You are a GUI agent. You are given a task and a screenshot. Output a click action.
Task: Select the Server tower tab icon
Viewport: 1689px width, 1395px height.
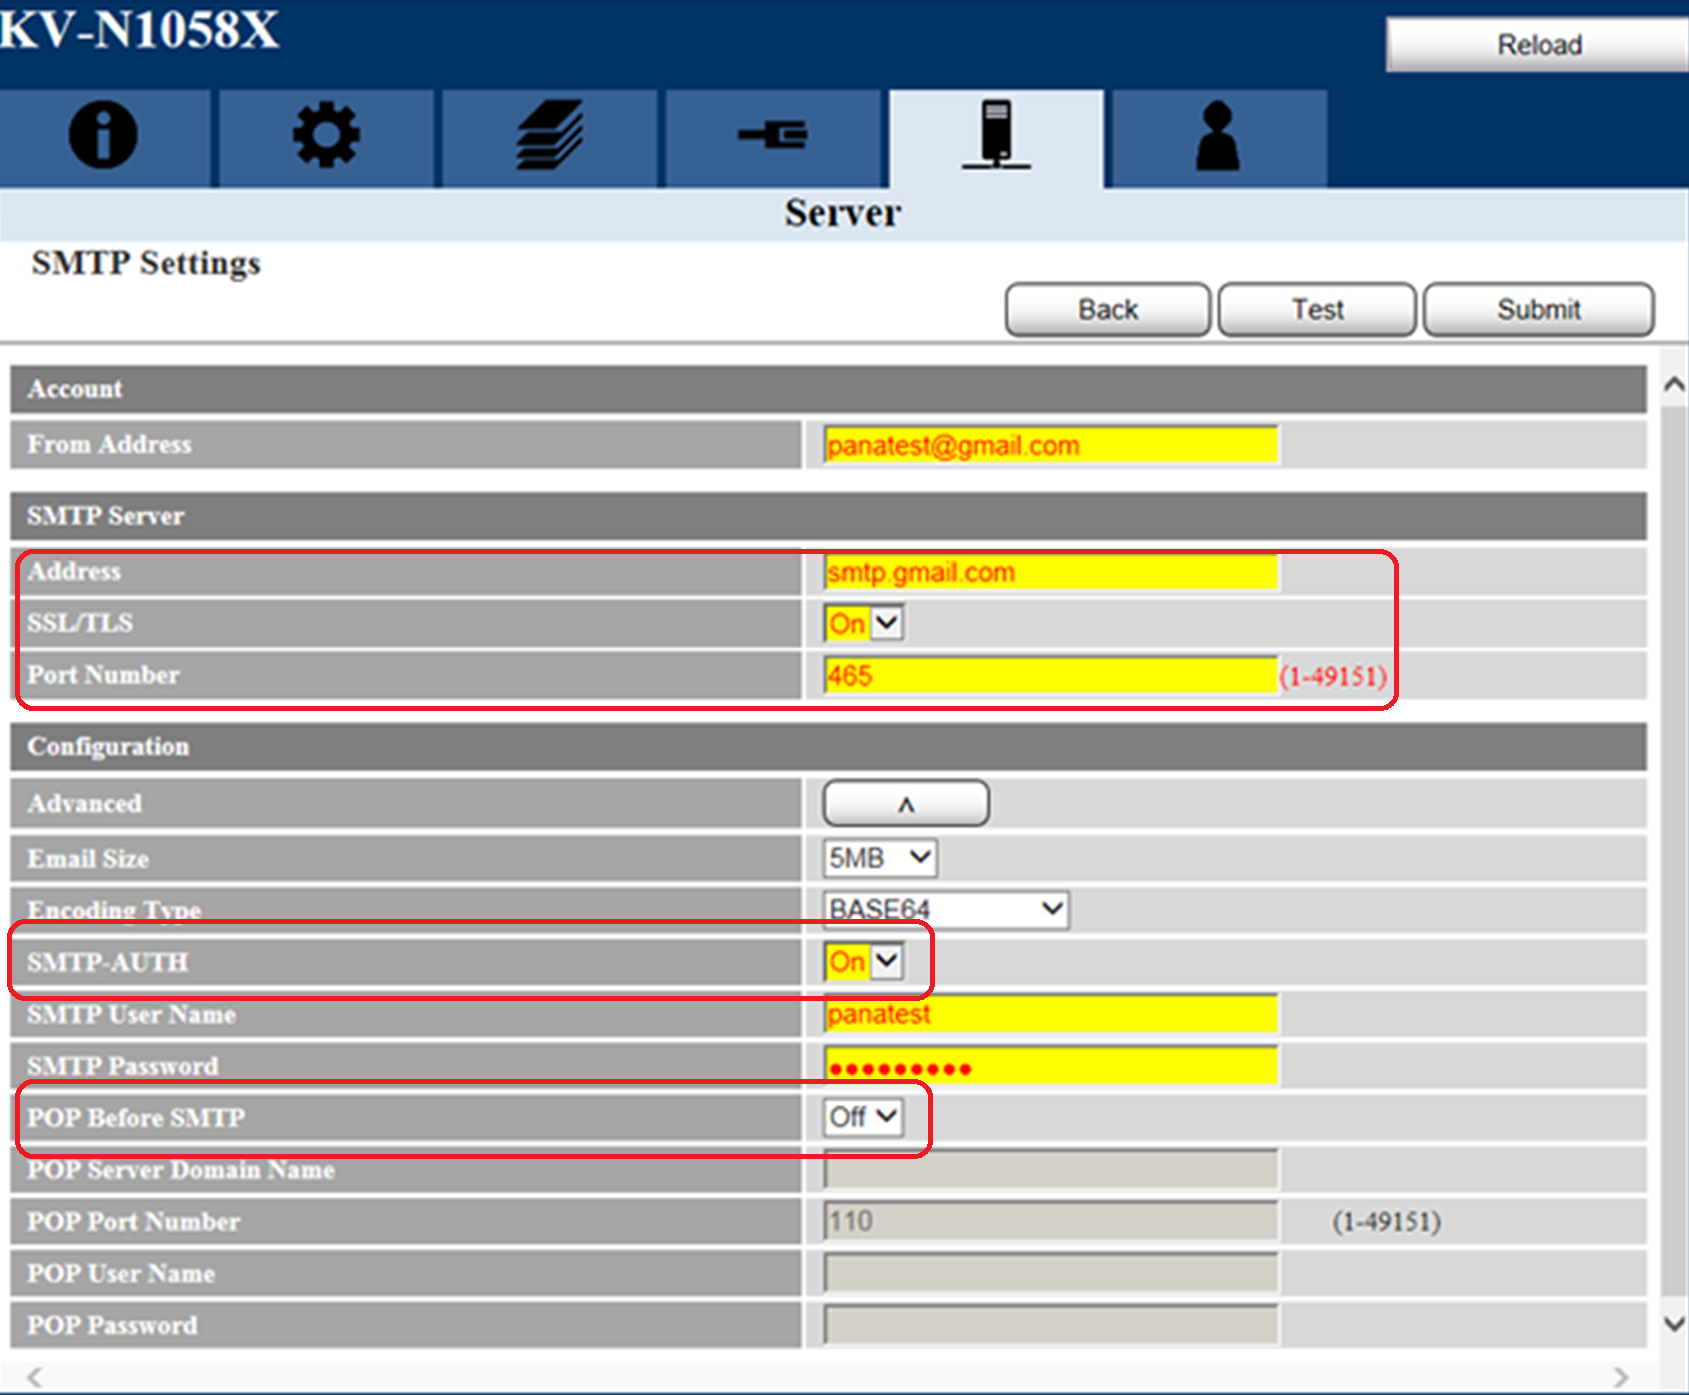point(996,137)
